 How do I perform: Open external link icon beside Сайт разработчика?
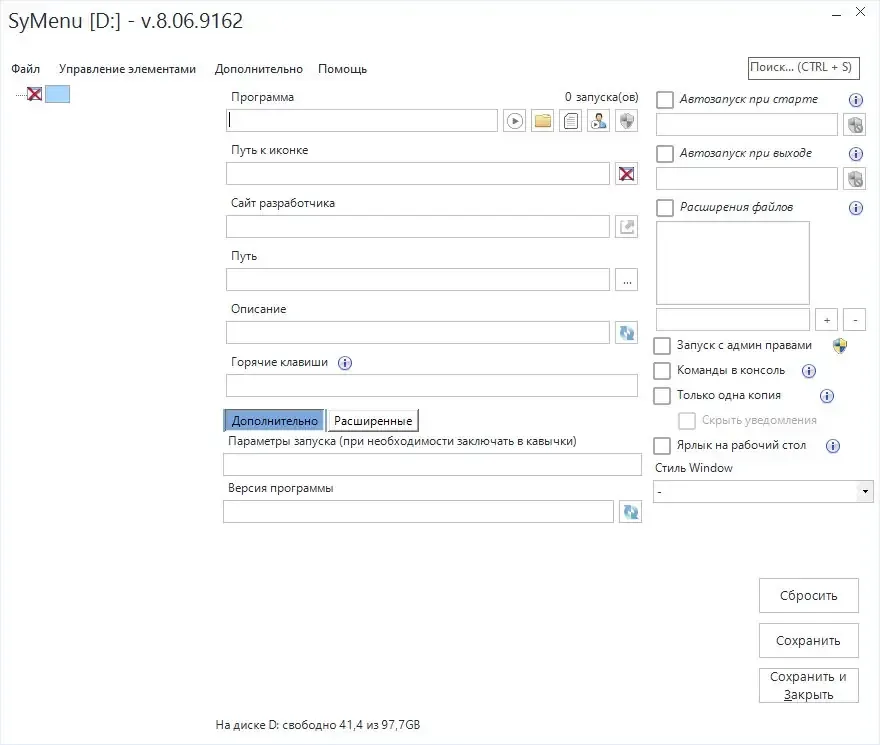click(x=626, y=227)
